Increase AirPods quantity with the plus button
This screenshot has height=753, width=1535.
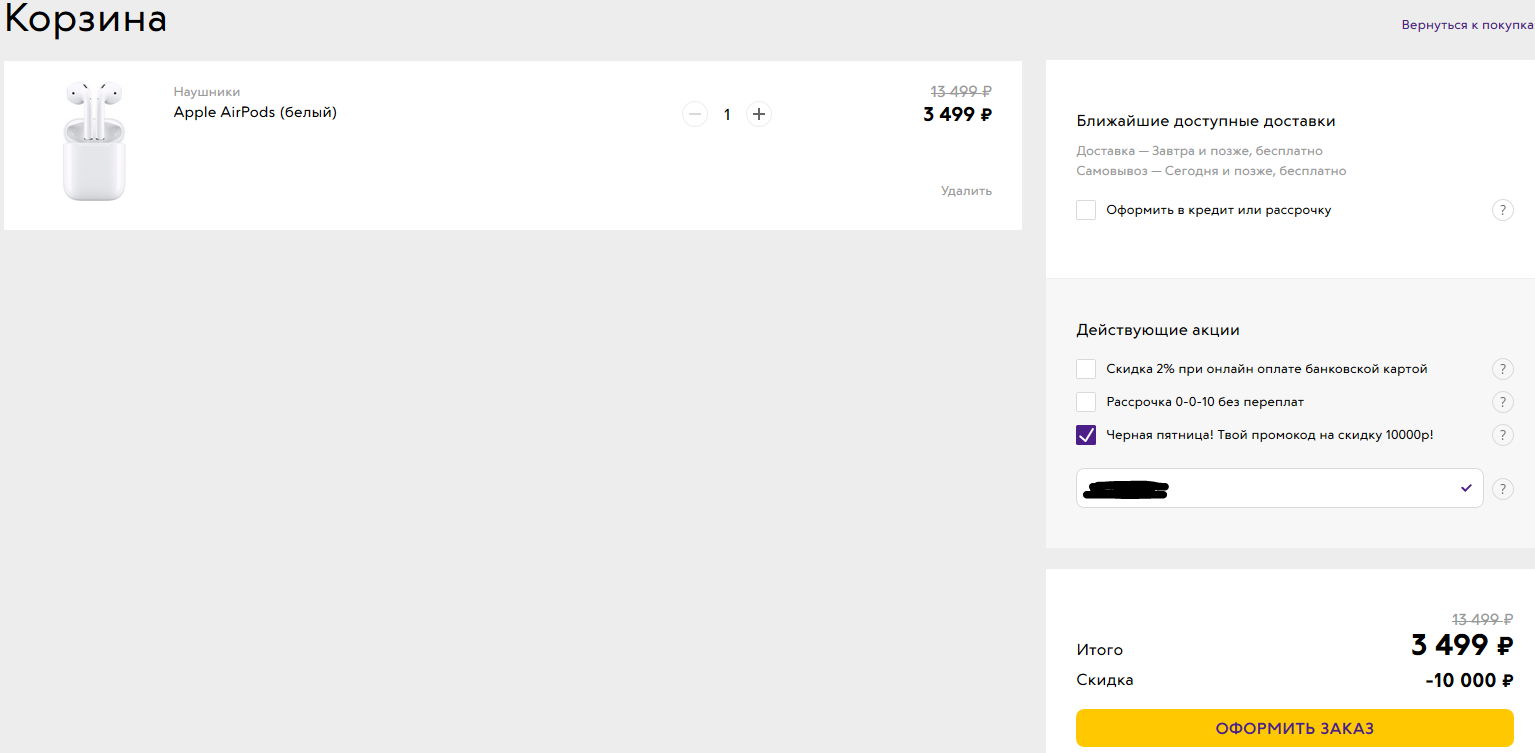pyautogui.click(x=759, y=114)
